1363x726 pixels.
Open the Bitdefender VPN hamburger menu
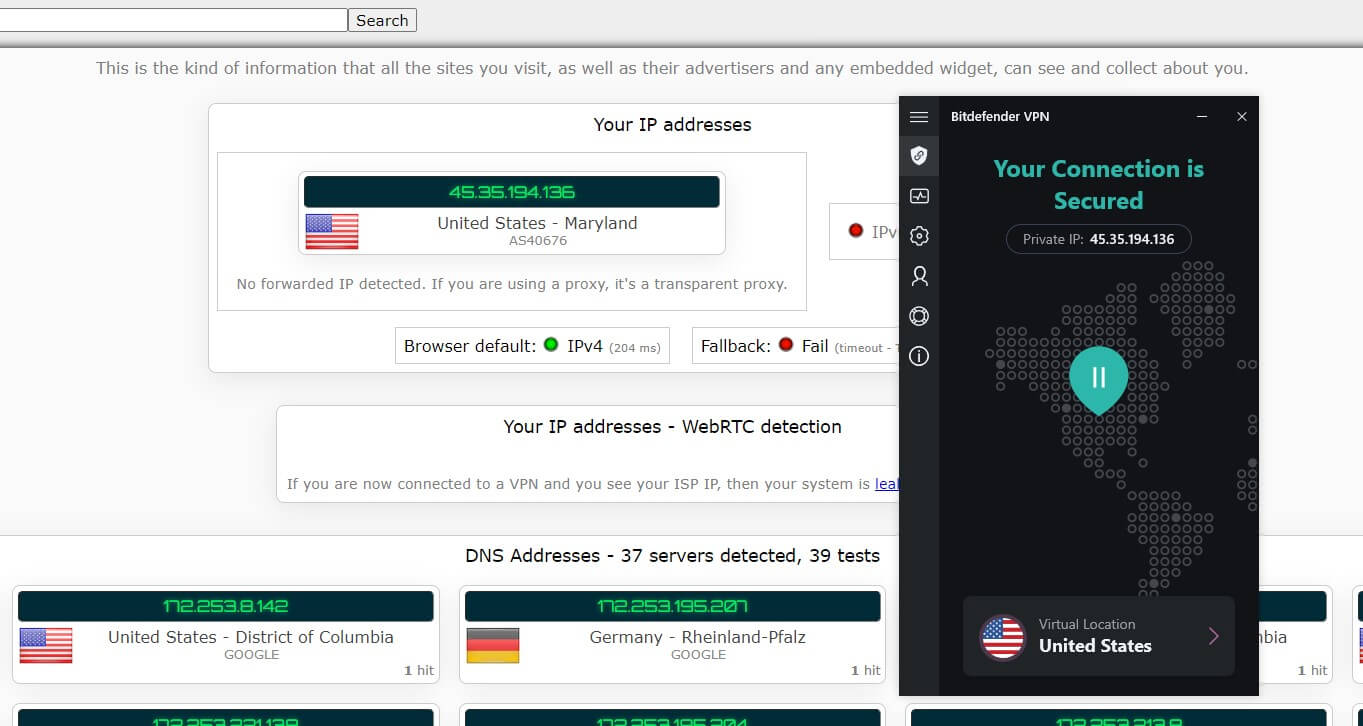click(919, 117)
